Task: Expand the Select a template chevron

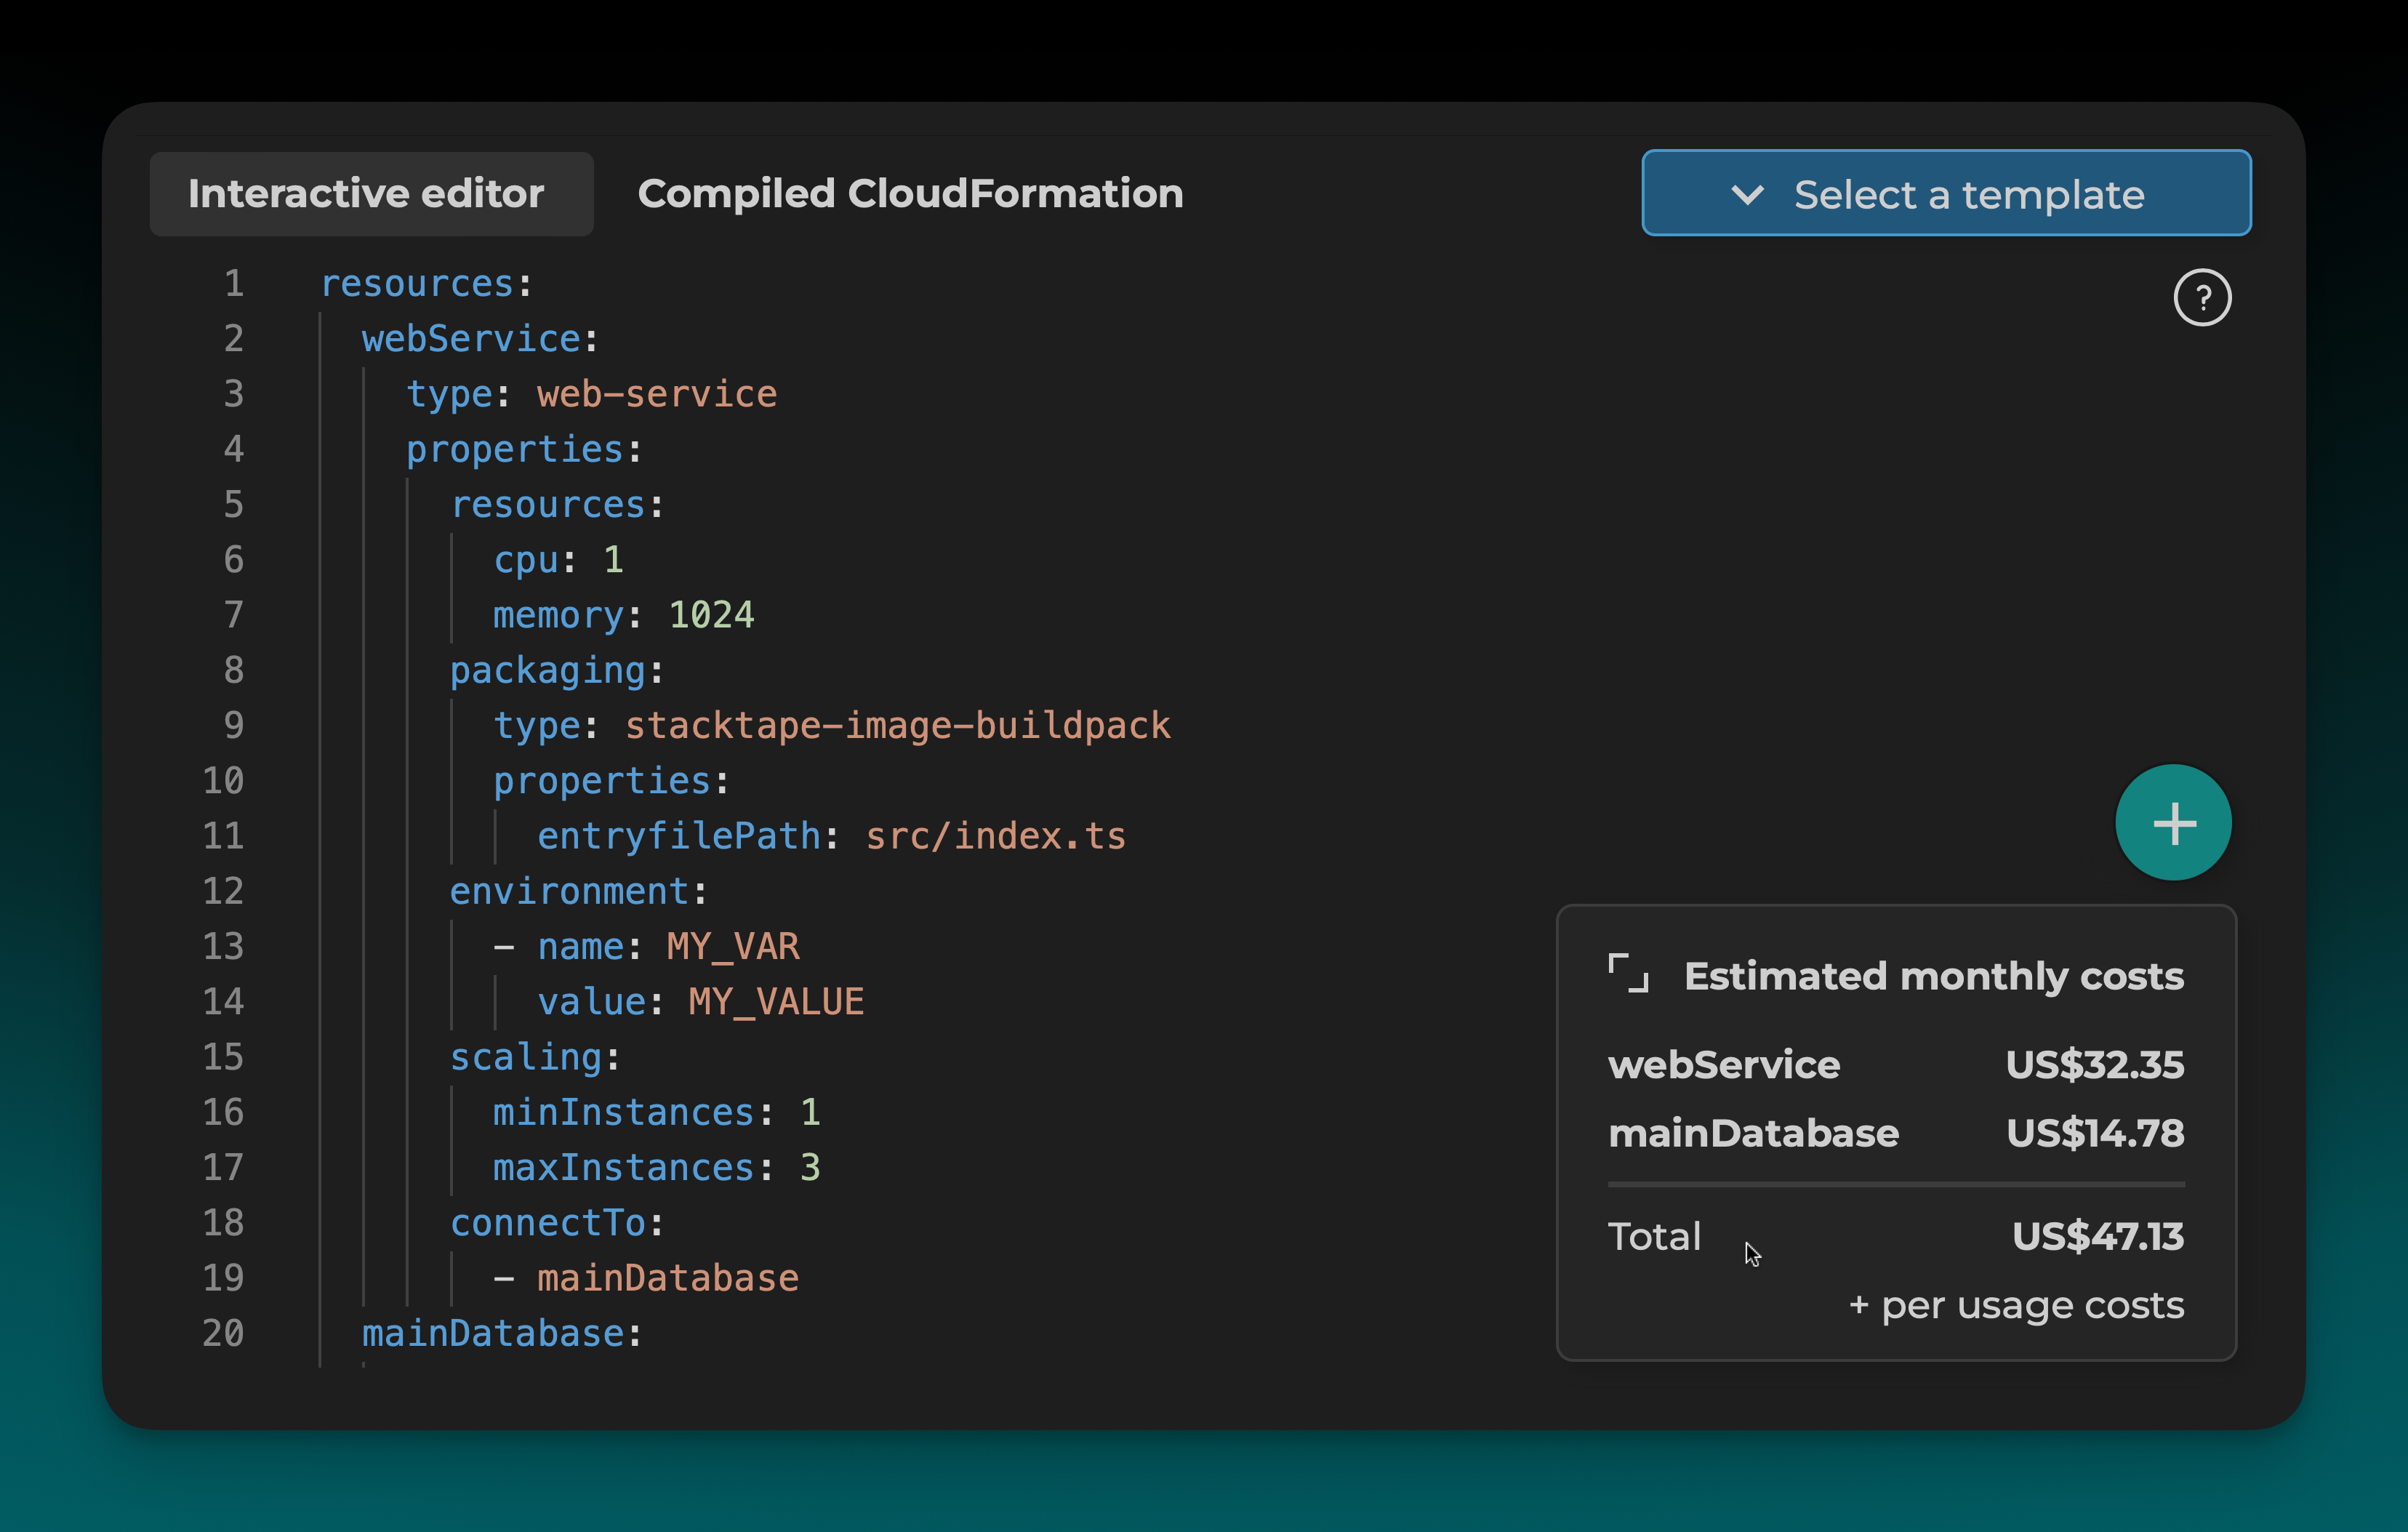Action: 1747,194
